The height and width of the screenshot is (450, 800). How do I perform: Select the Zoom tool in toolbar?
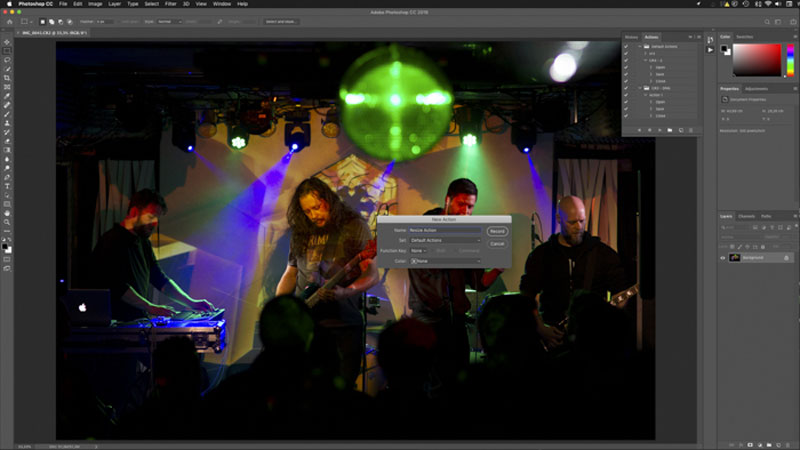pyautogui.click(x=7, y=222)
